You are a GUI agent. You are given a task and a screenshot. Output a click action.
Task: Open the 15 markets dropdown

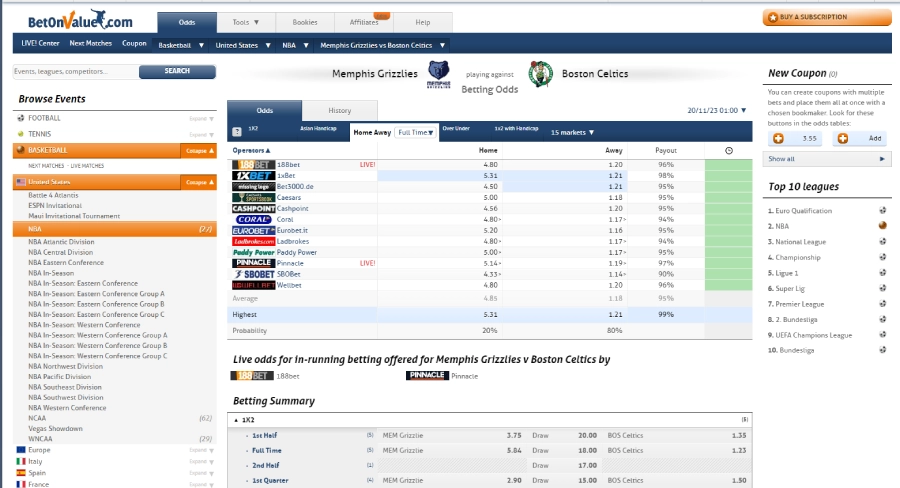point(572,132)
